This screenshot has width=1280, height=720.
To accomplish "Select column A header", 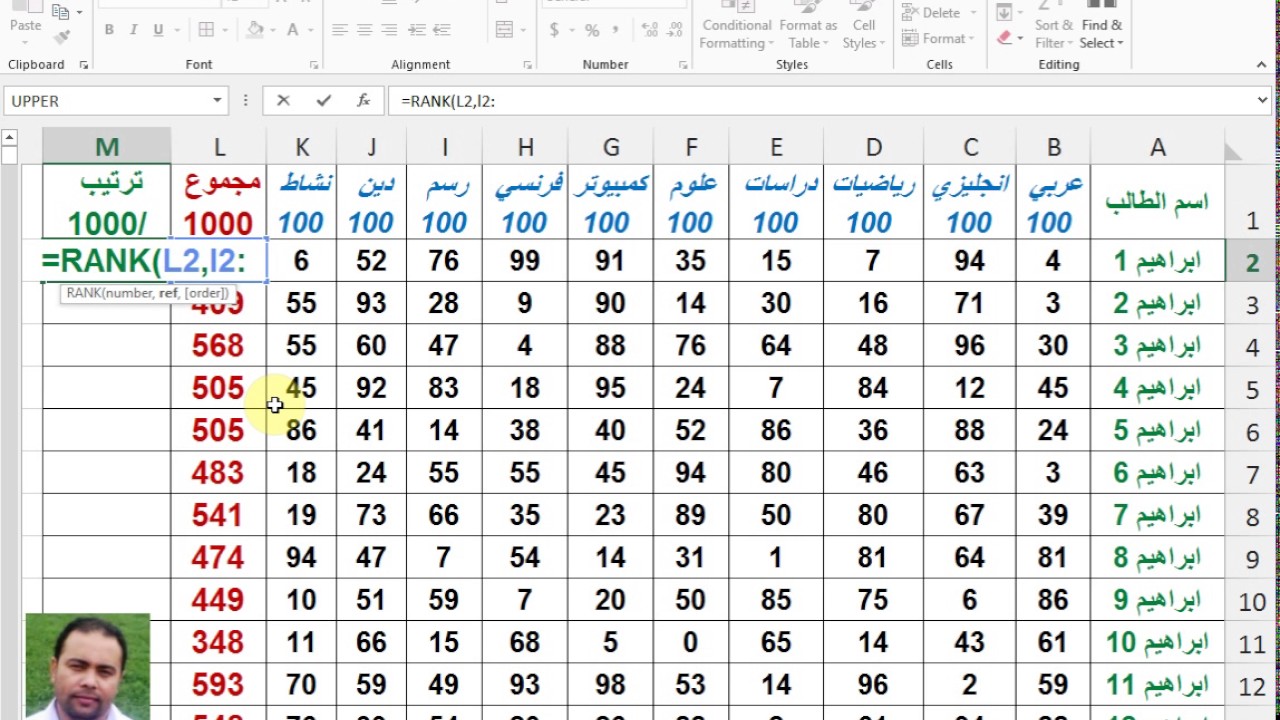I will 1157,148.
